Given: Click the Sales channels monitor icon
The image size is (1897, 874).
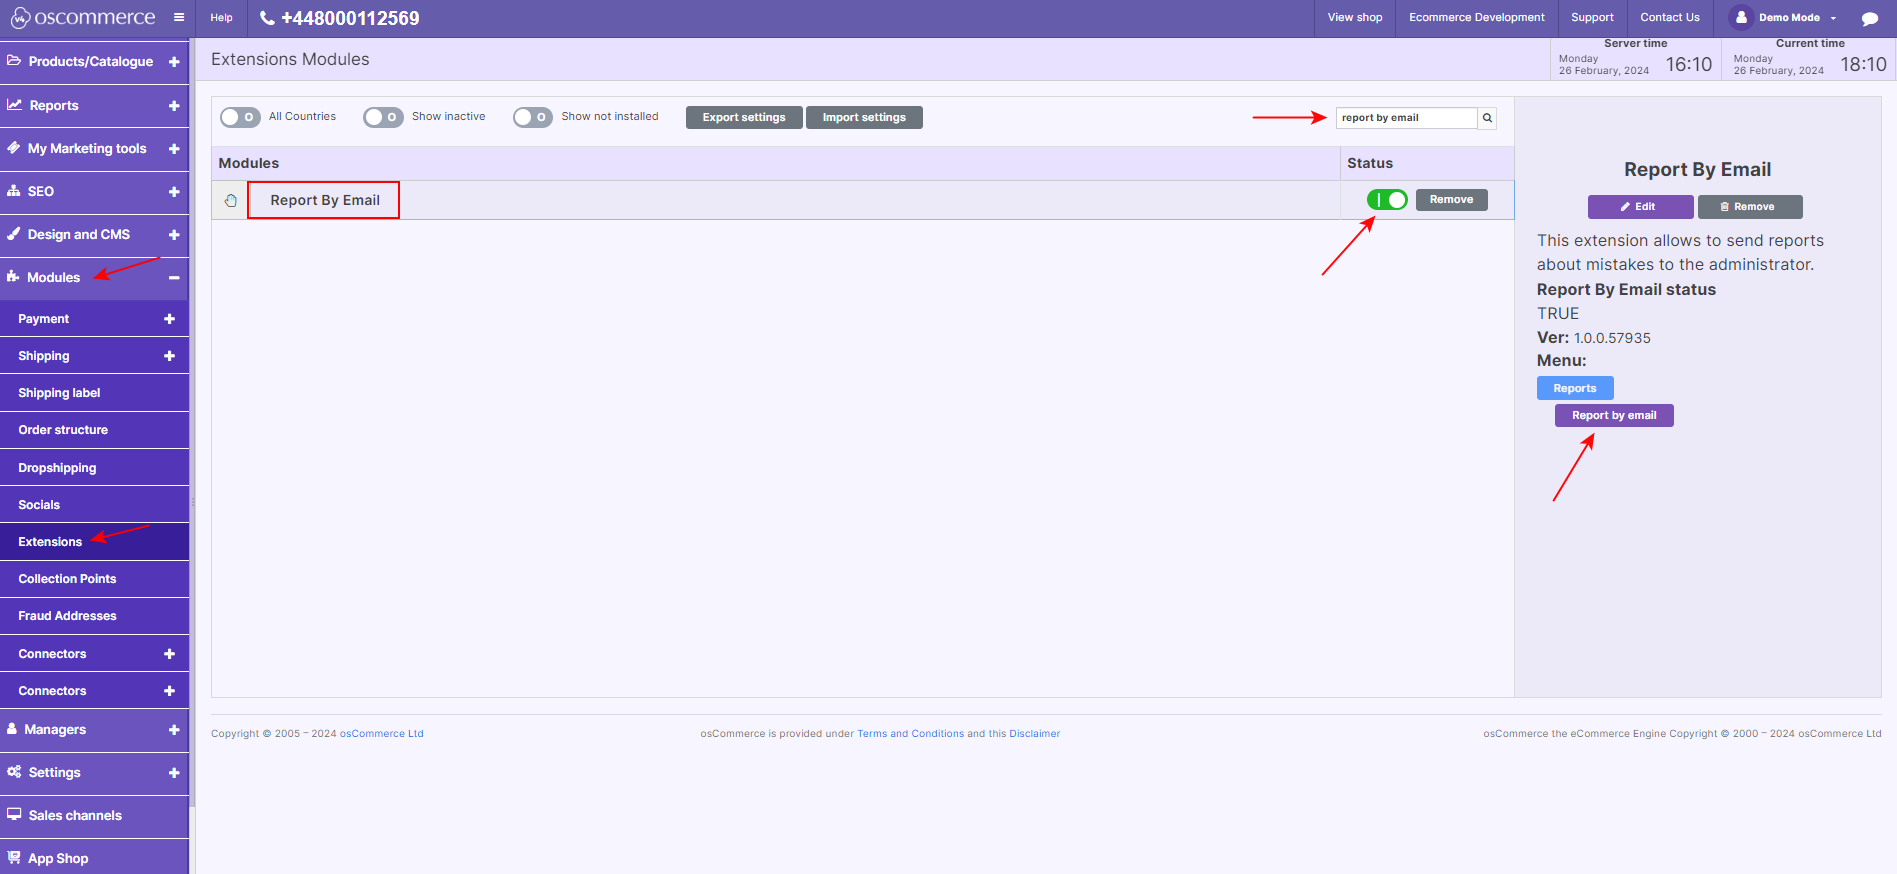Looking at the screenshot, I should pyautogui.click(x=14, y=814).
